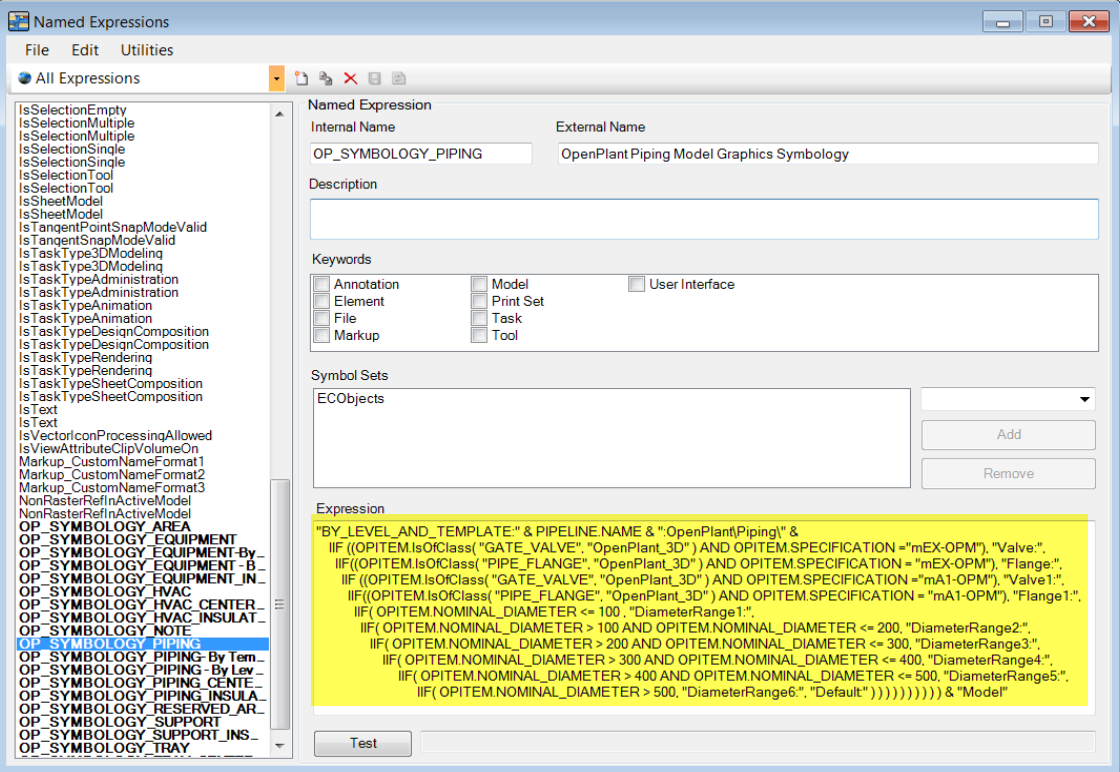Open the Edit menu
This screenshot has width=1120, height=772.
(85, 50)
